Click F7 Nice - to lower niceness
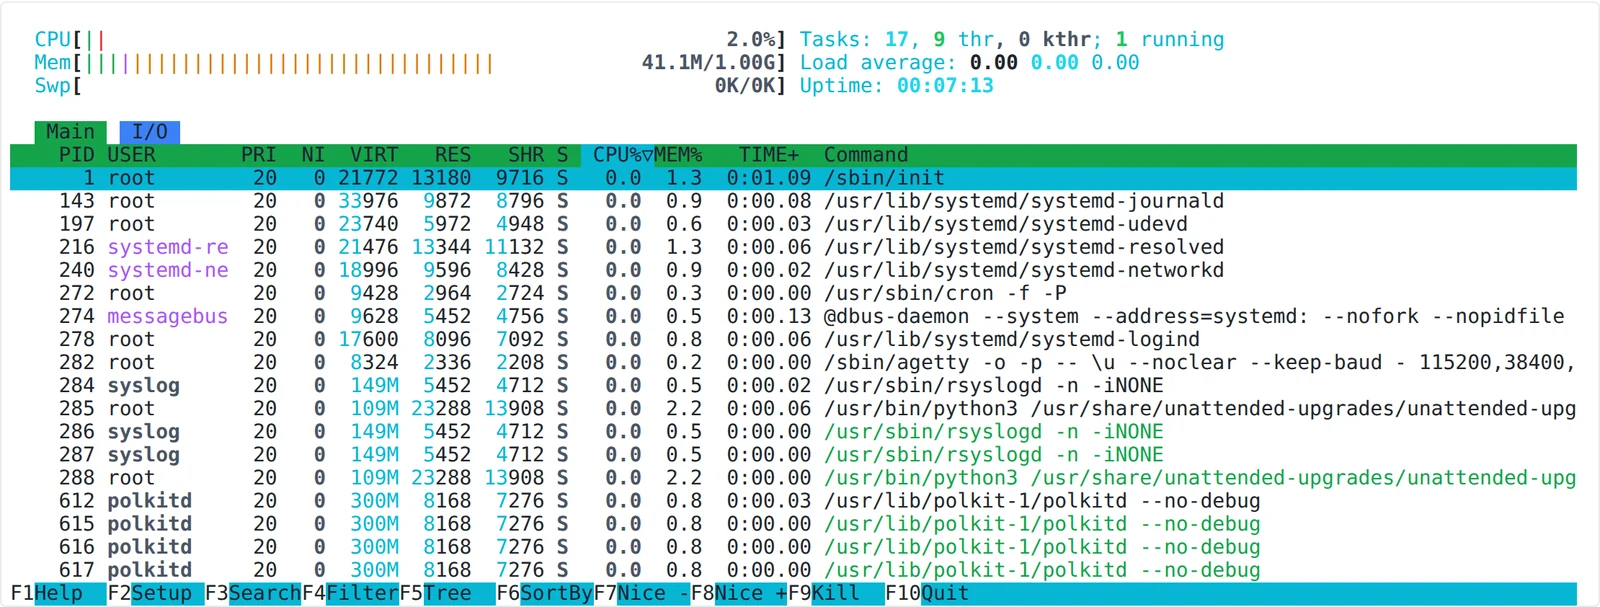 (642, 593)
